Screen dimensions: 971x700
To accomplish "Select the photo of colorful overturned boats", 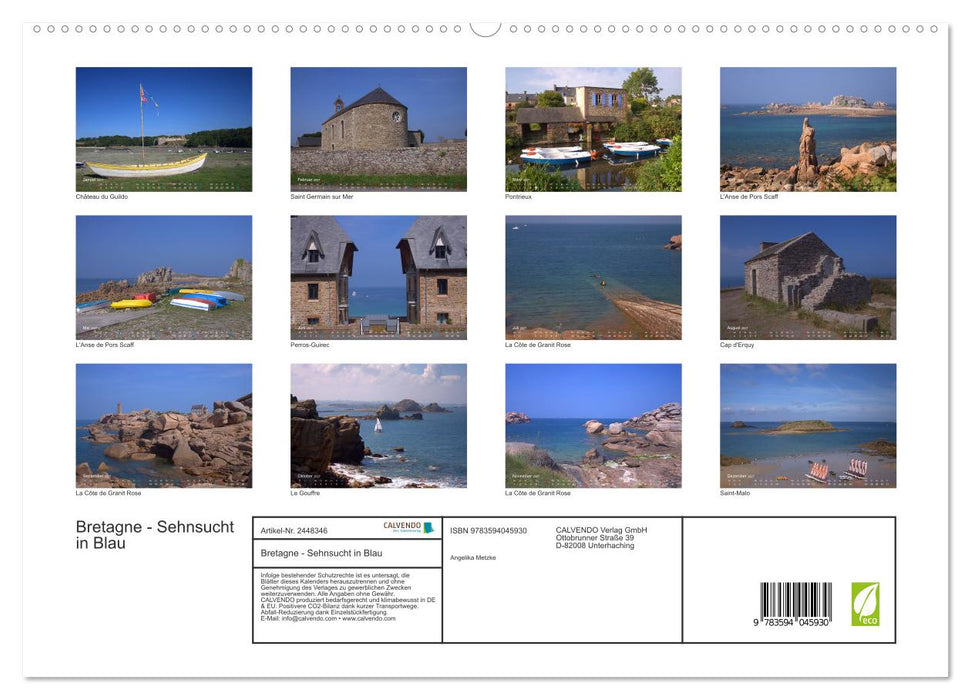I will coord(164,278).
